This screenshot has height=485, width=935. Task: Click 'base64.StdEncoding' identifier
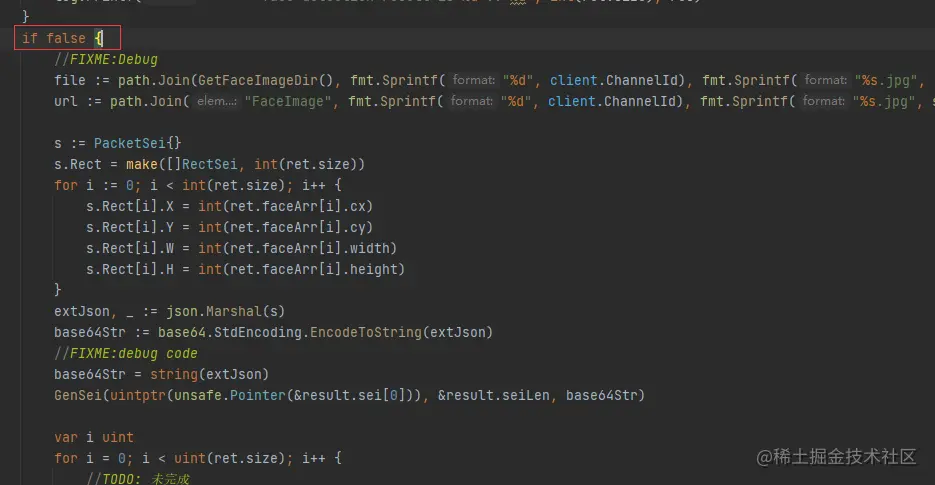tap(230, 332)
